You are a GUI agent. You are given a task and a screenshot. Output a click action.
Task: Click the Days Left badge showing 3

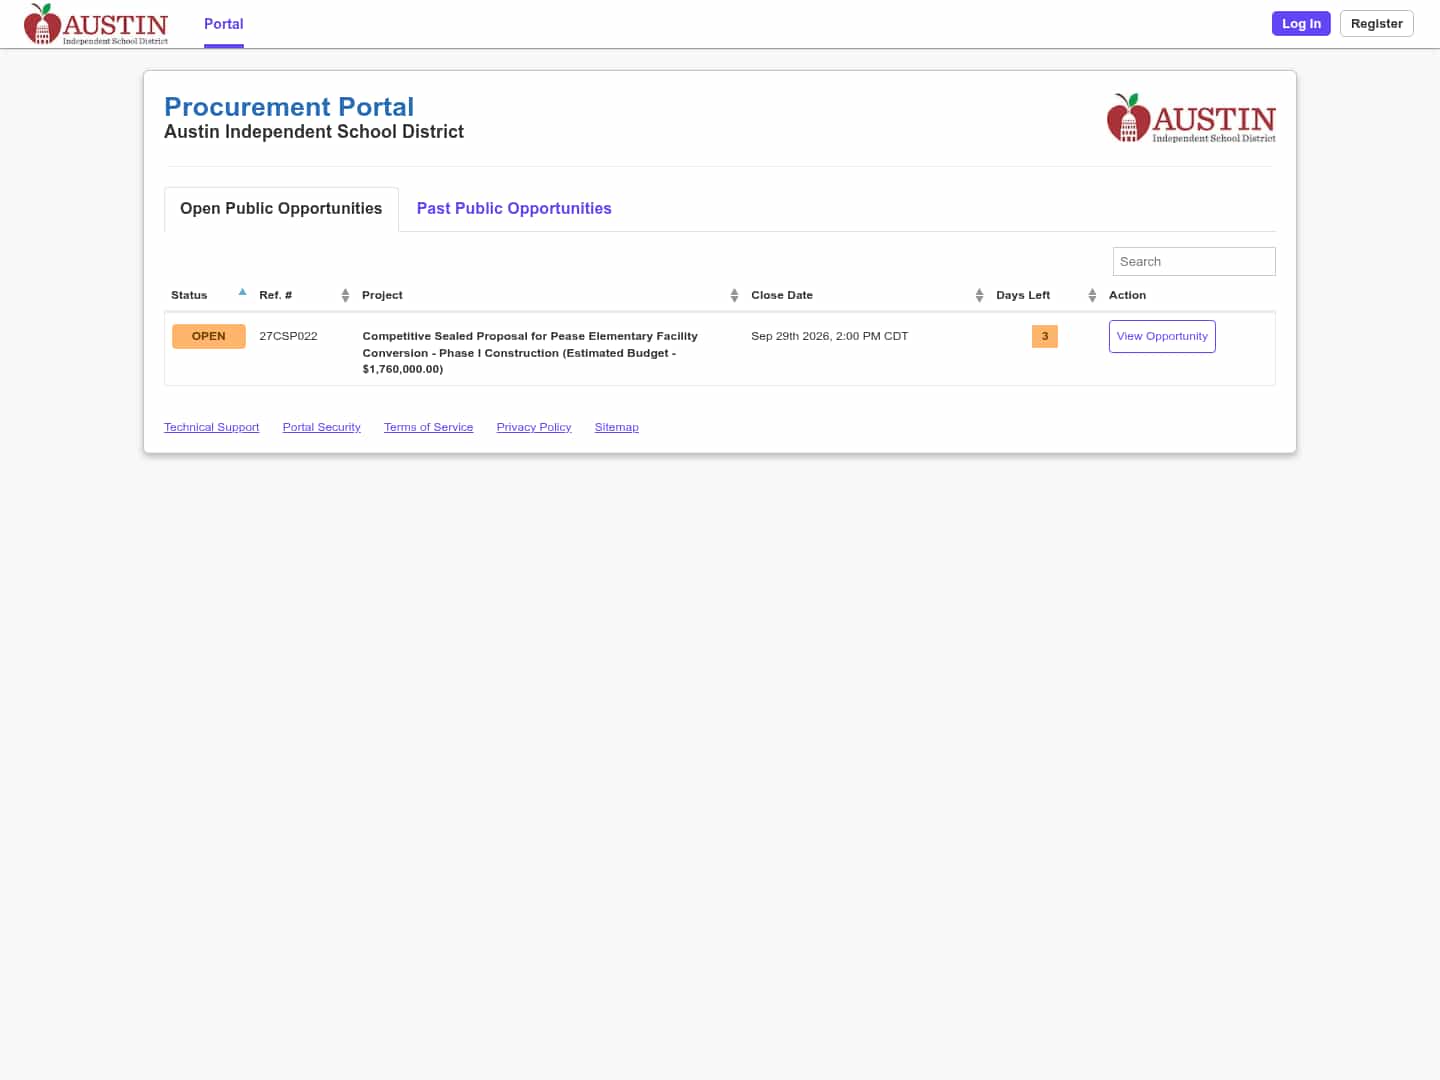[1045, 336]
